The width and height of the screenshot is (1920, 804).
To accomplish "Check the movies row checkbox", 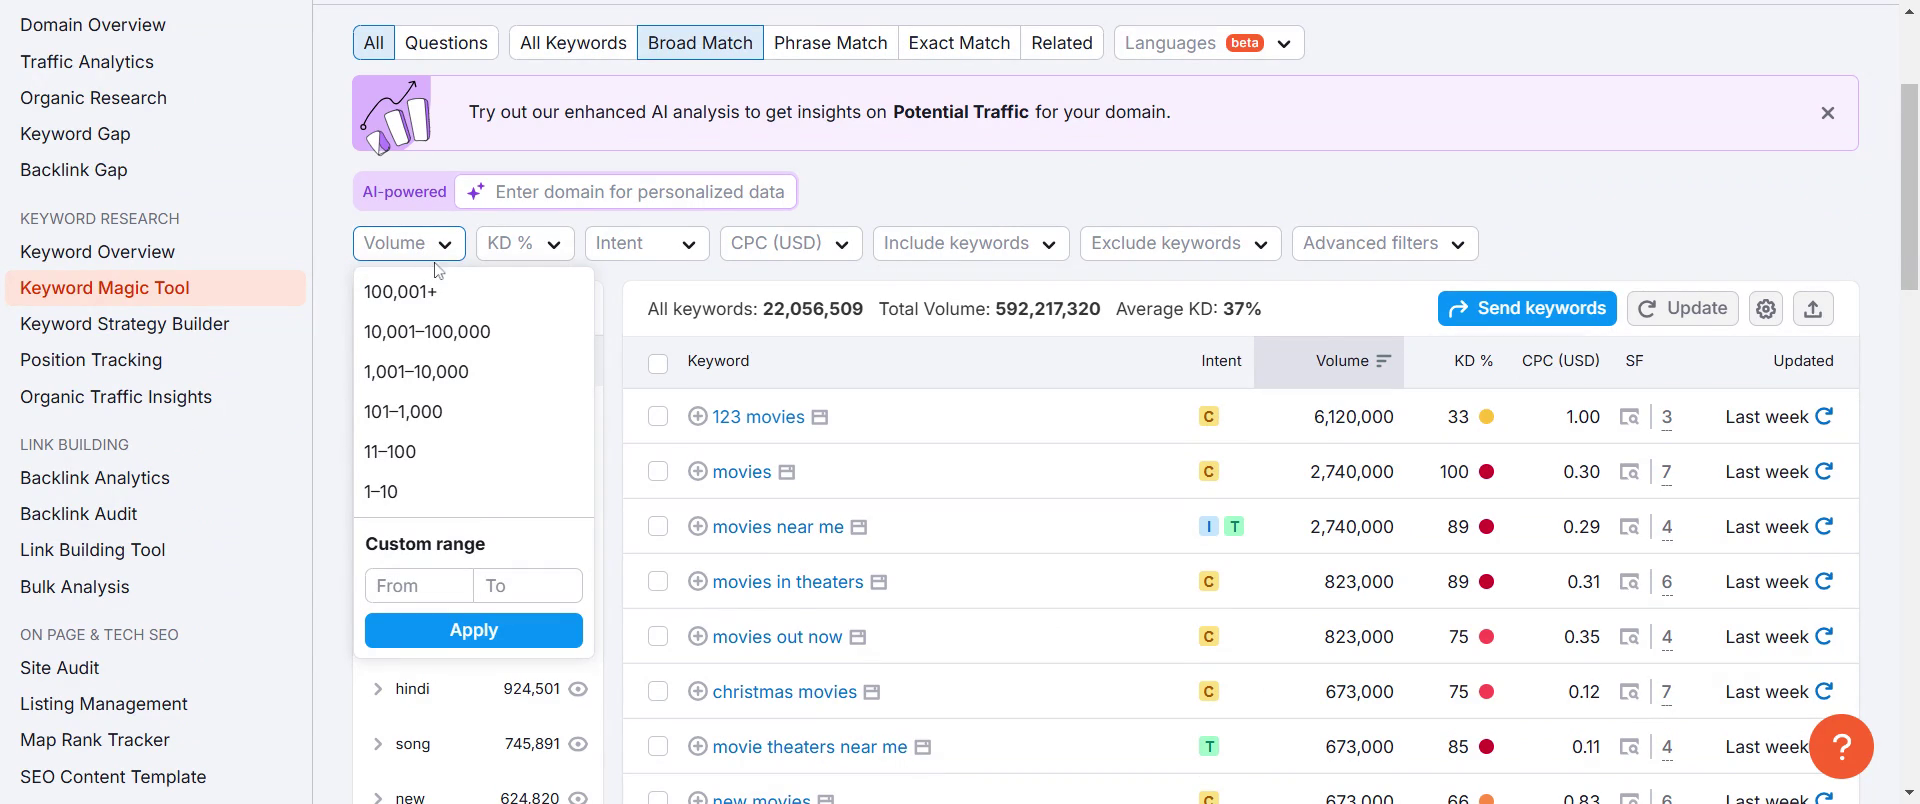I will pyautogui.click(x=658, y=471).
